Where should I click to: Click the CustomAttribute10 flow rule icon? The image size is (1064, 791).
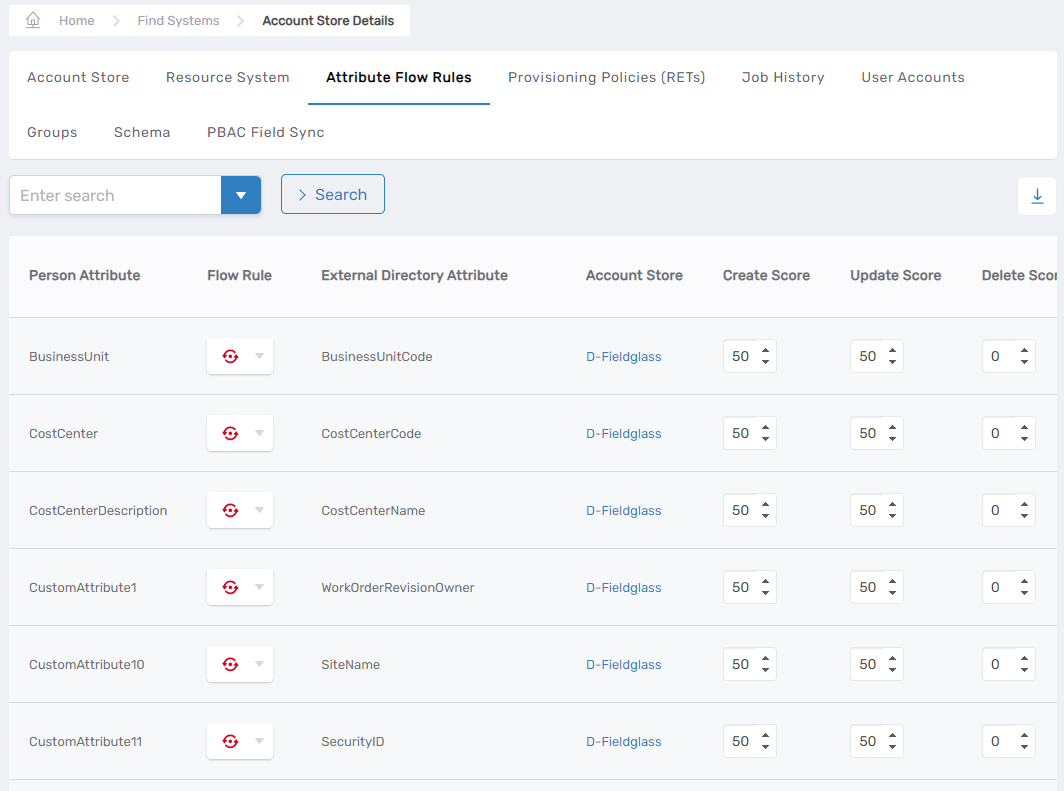pos(230,664)
